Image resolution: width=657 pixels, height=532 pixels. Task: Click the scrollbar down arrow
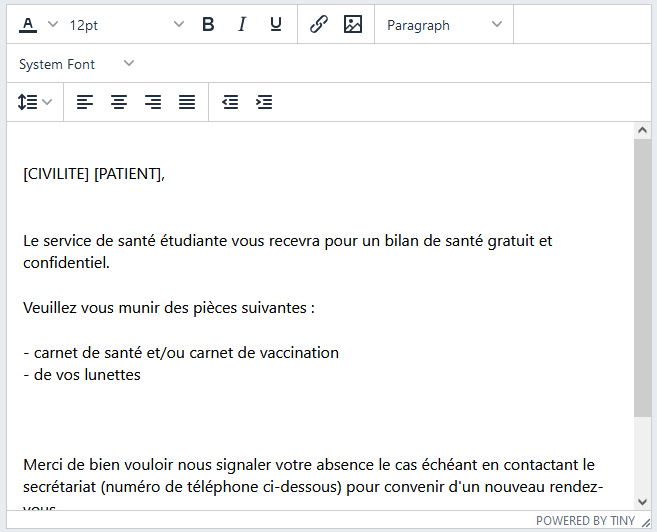(642, 502)
